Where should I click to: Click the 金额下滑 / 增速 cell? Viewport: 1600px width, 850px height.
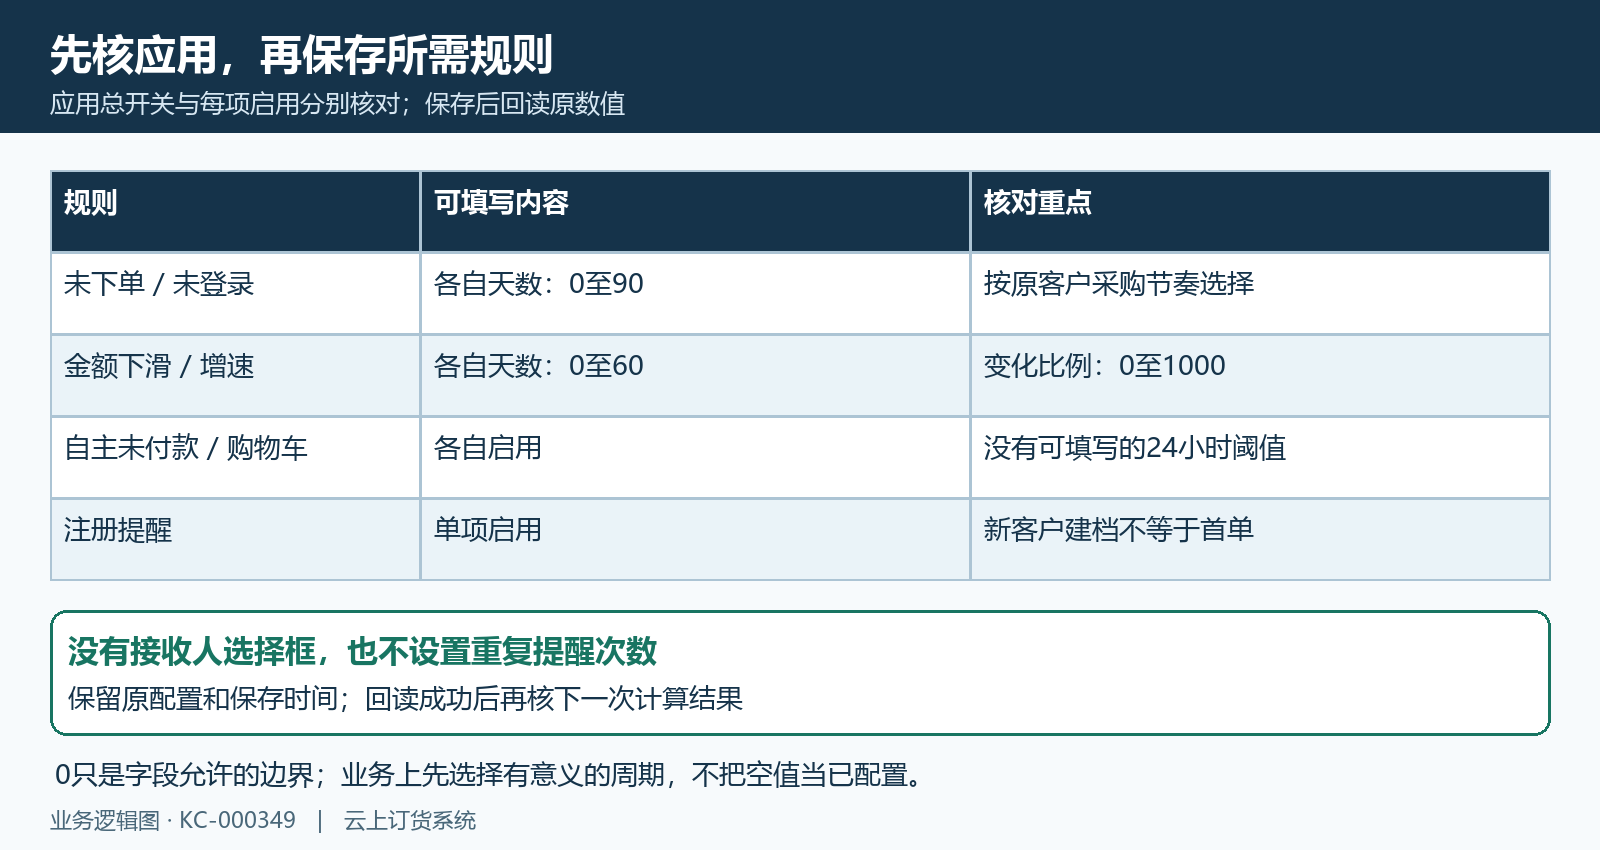[235, 376]
